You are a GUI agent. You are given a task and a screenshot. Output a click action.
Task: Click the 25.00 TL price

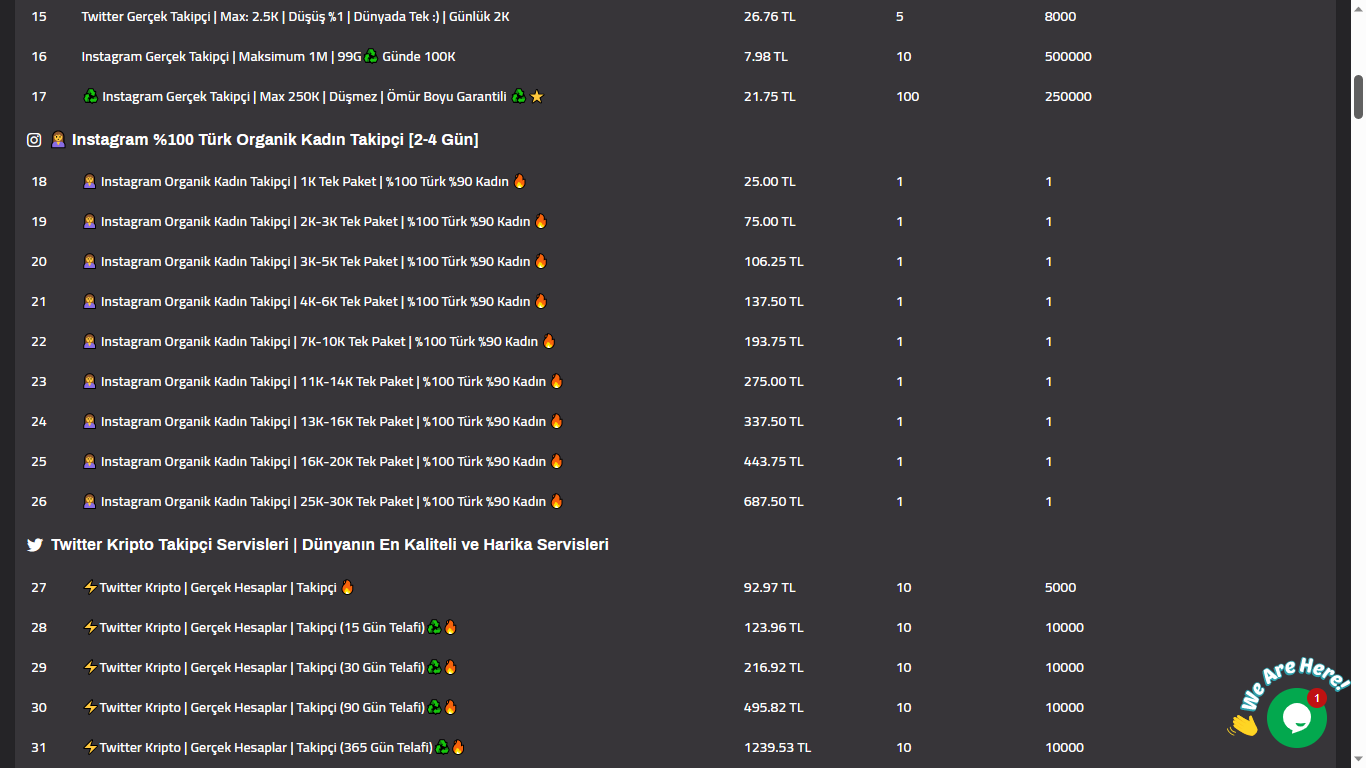[x=770, y=181]
